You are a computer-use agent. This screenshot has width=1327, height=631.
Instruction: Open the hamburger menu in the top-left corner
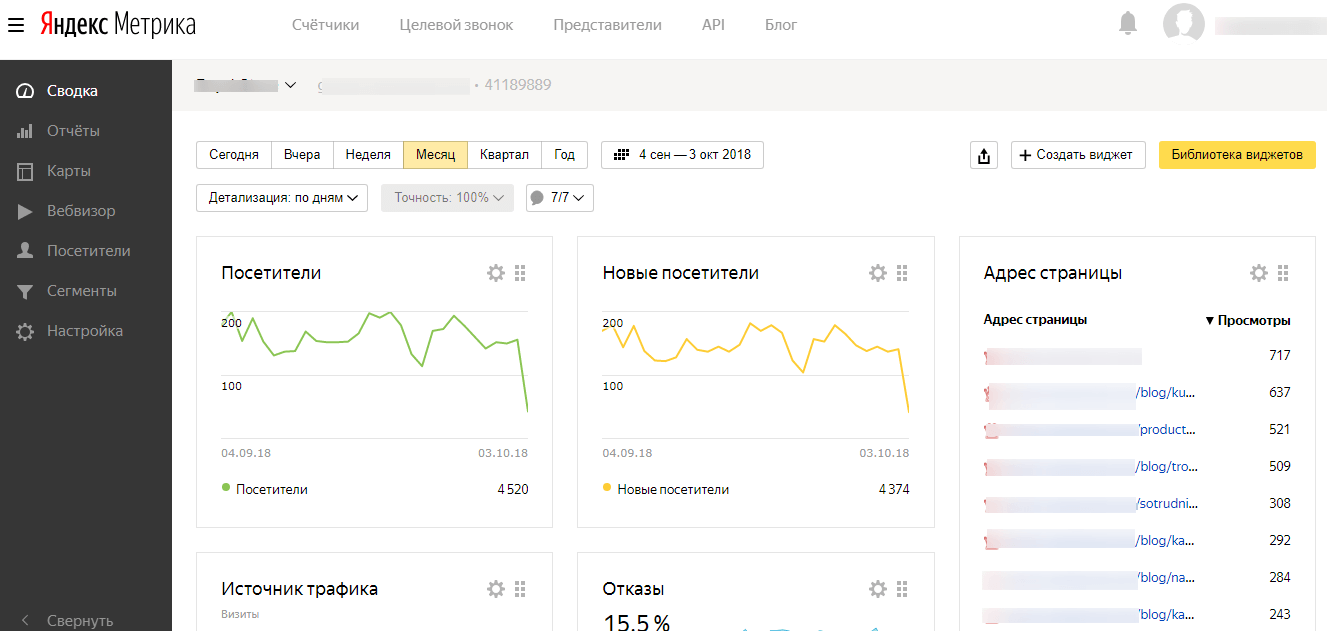15,25
